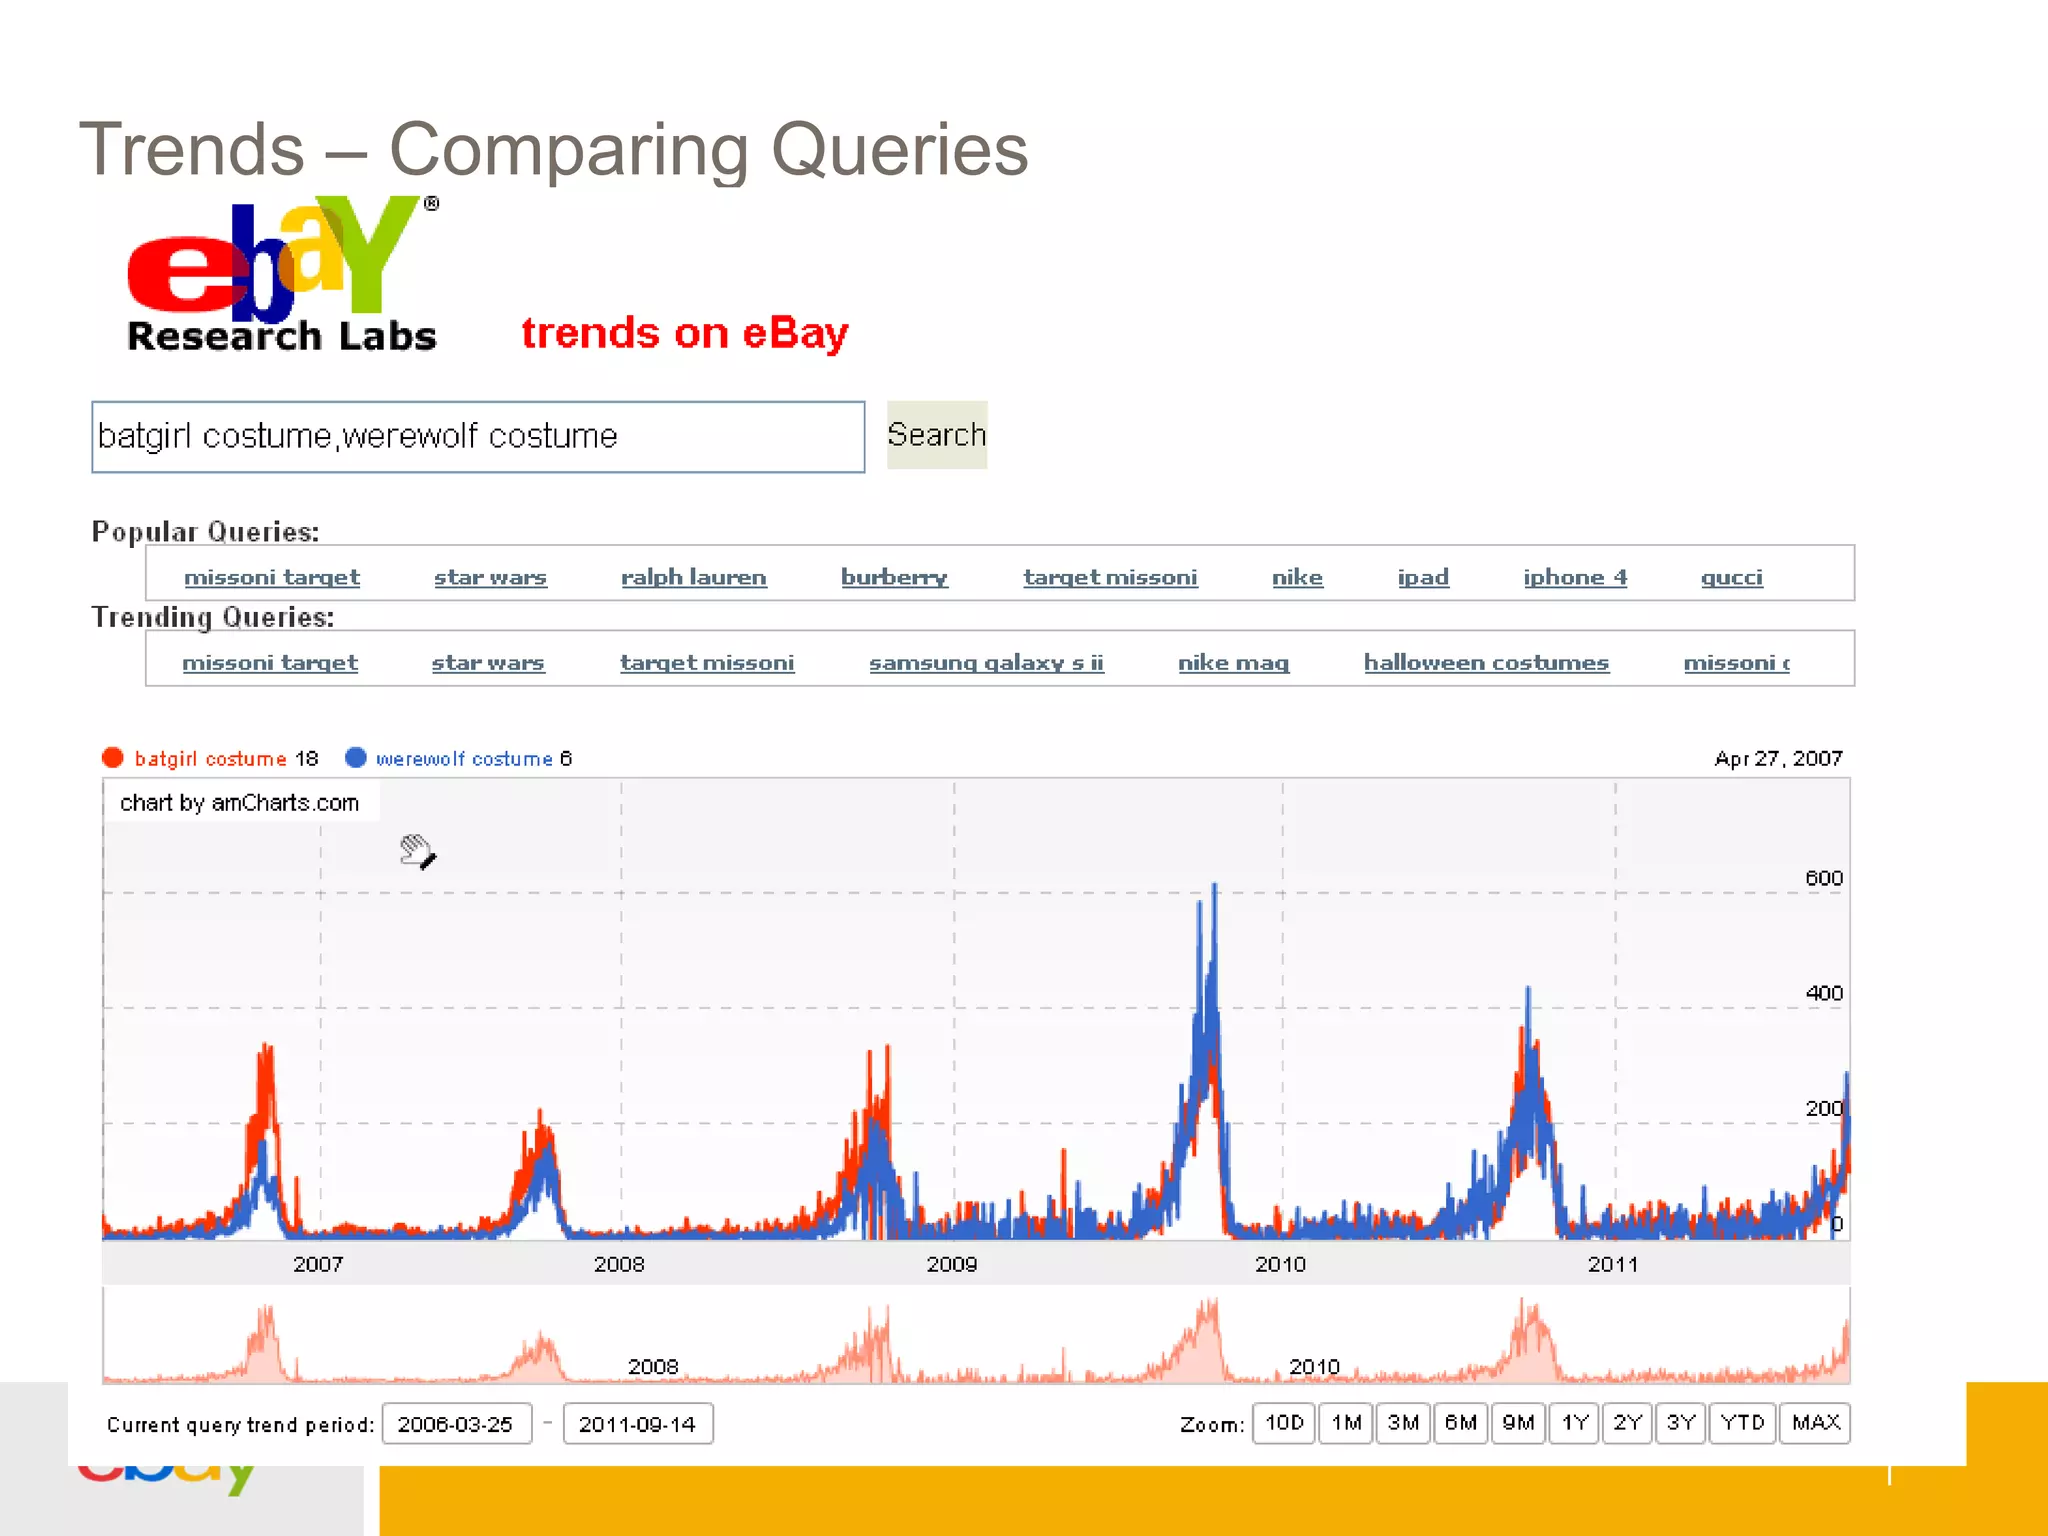Click the chart scrollbar overview strip

[976, 1336]
